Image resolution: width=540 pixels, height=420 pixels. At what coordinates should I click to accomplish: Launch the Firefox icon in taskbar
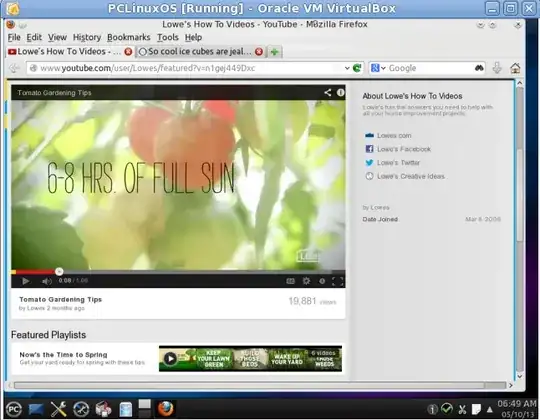pos(166,409)
